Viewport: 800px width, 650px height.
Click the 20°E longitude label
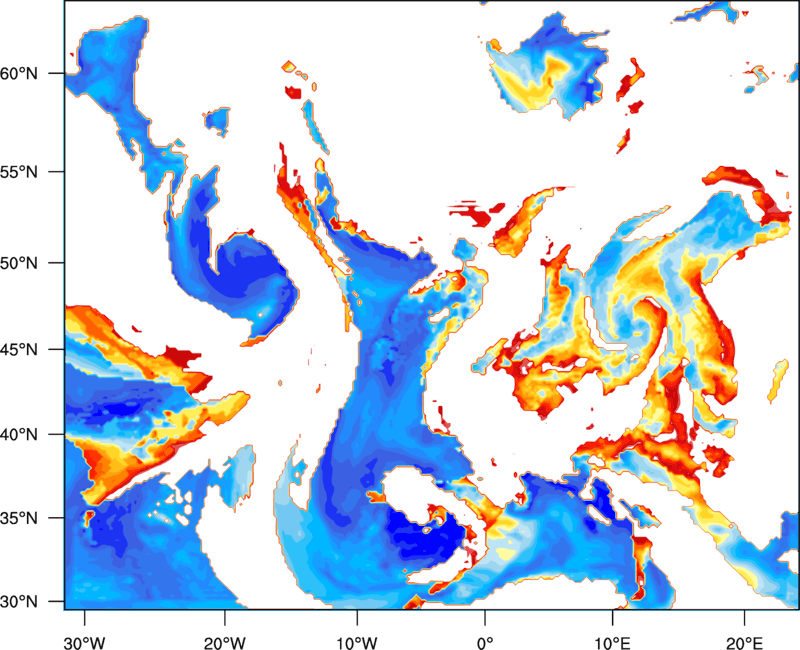[x=744, y=643]
